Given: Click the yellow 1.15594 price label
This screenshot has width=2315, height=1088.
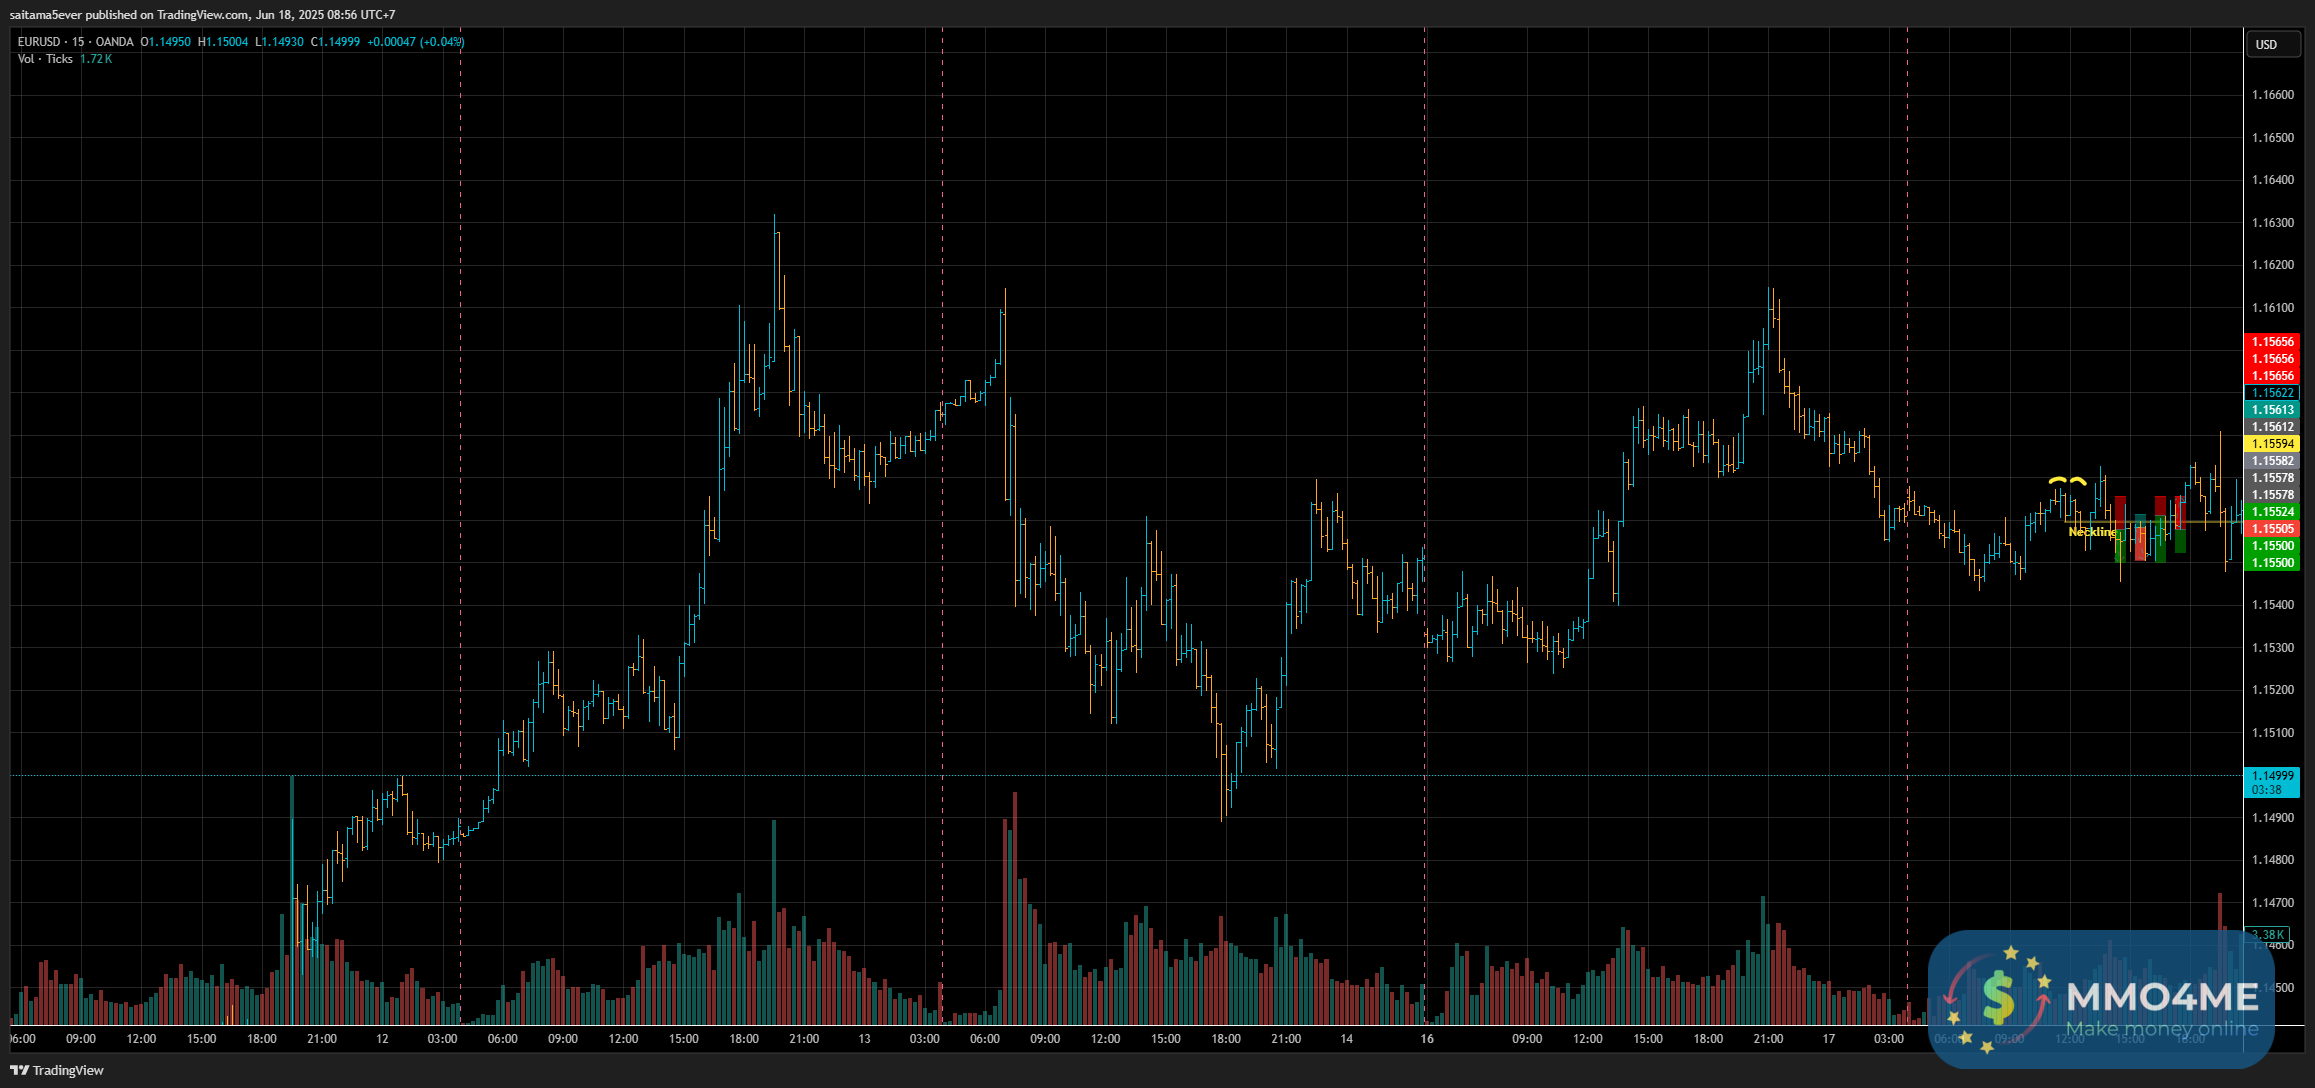Looking at the screenshot, I should tap(2272, 444).
